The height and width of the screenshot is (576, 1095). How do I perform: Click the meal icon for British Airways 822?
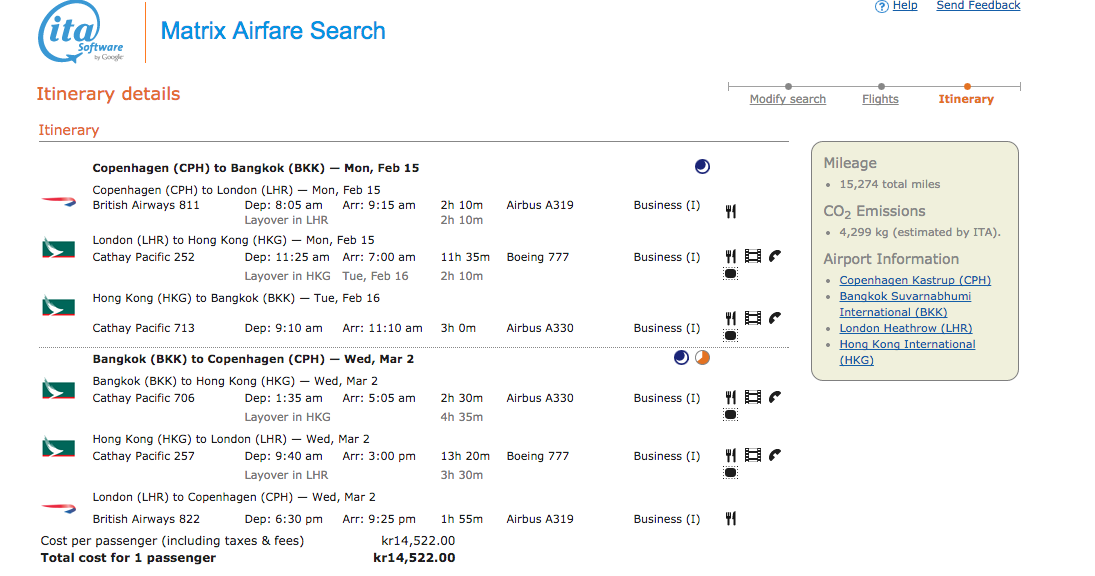coord(730,518)
